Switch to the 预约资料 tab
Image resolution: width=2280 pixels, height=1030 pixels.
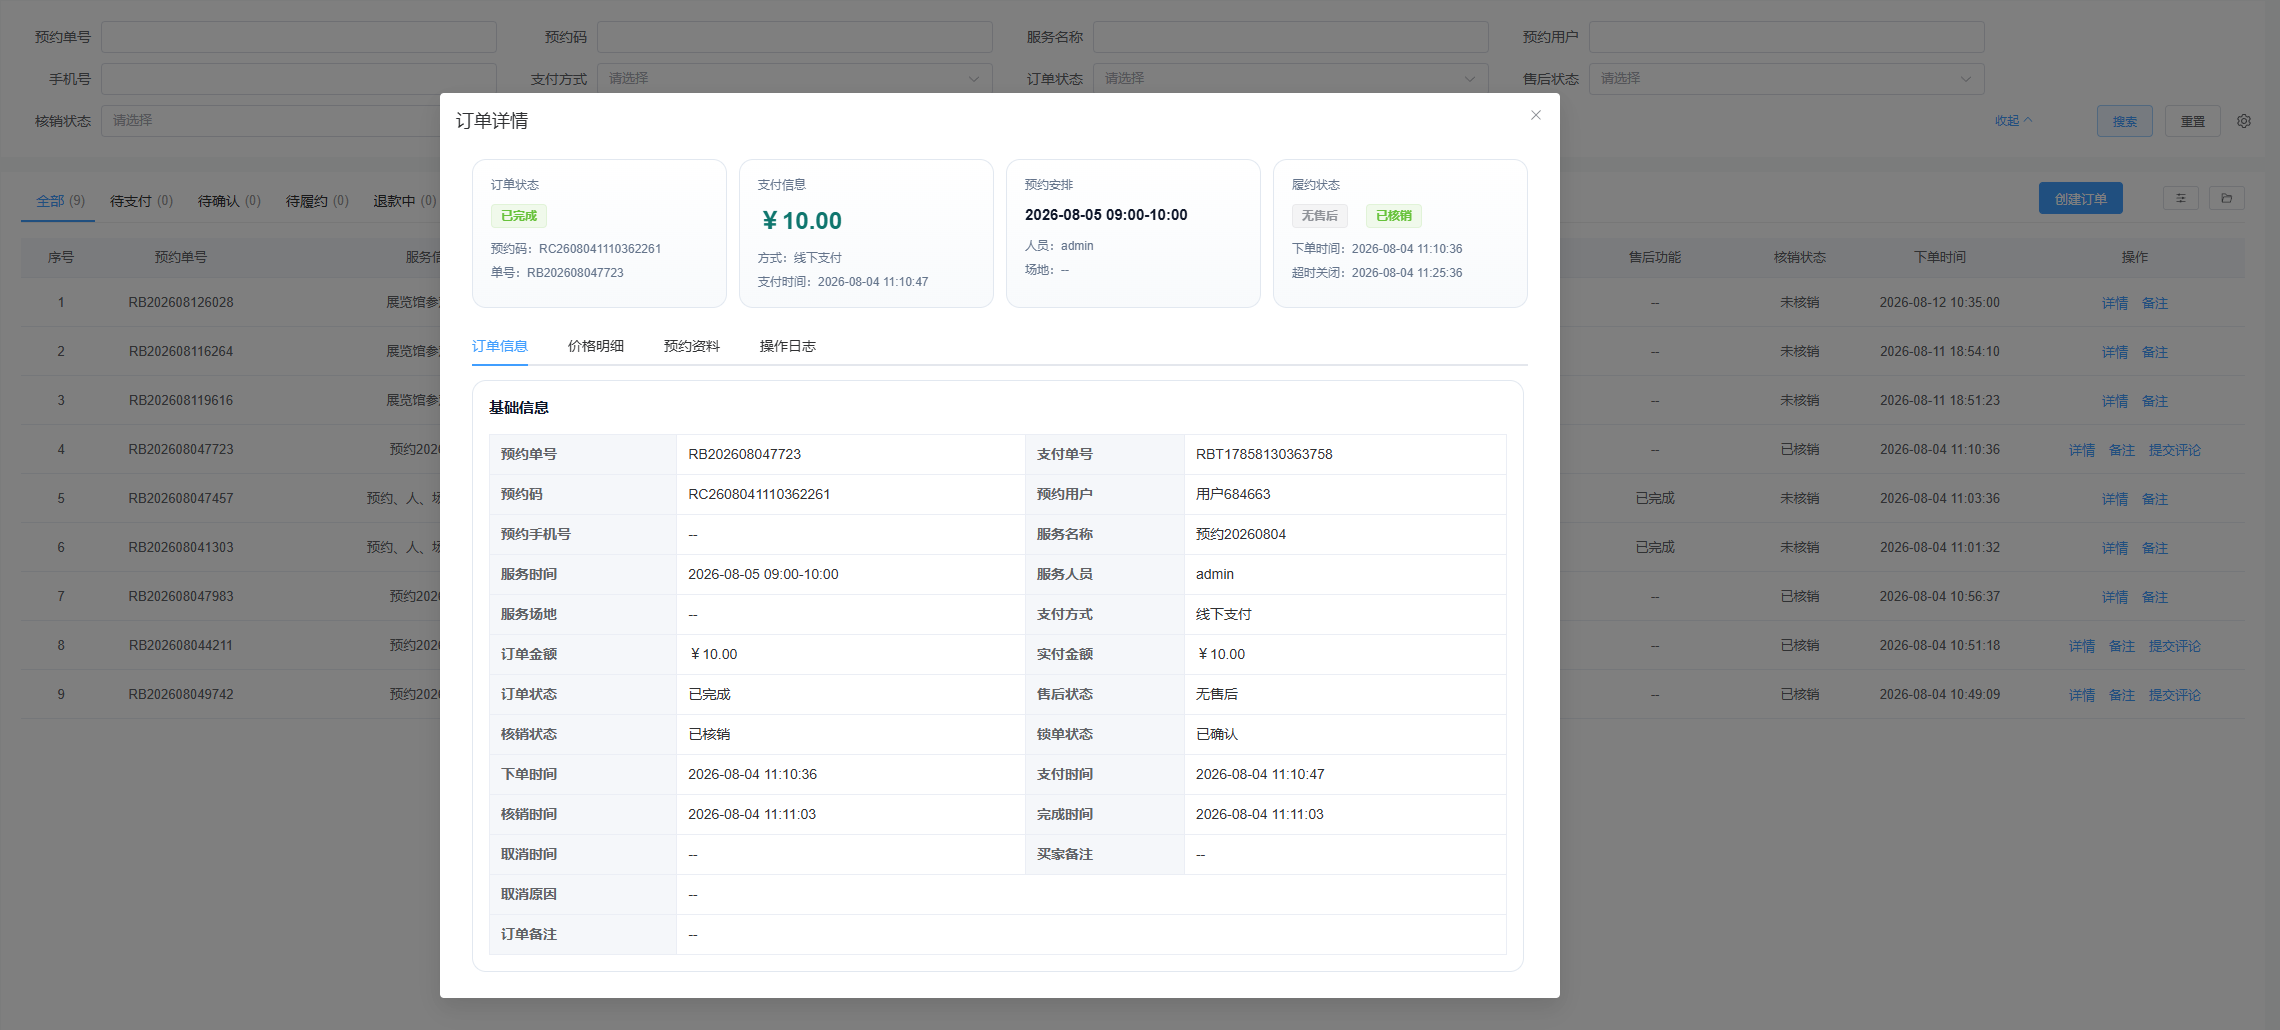pyautogui.click(x=691, y=346)
